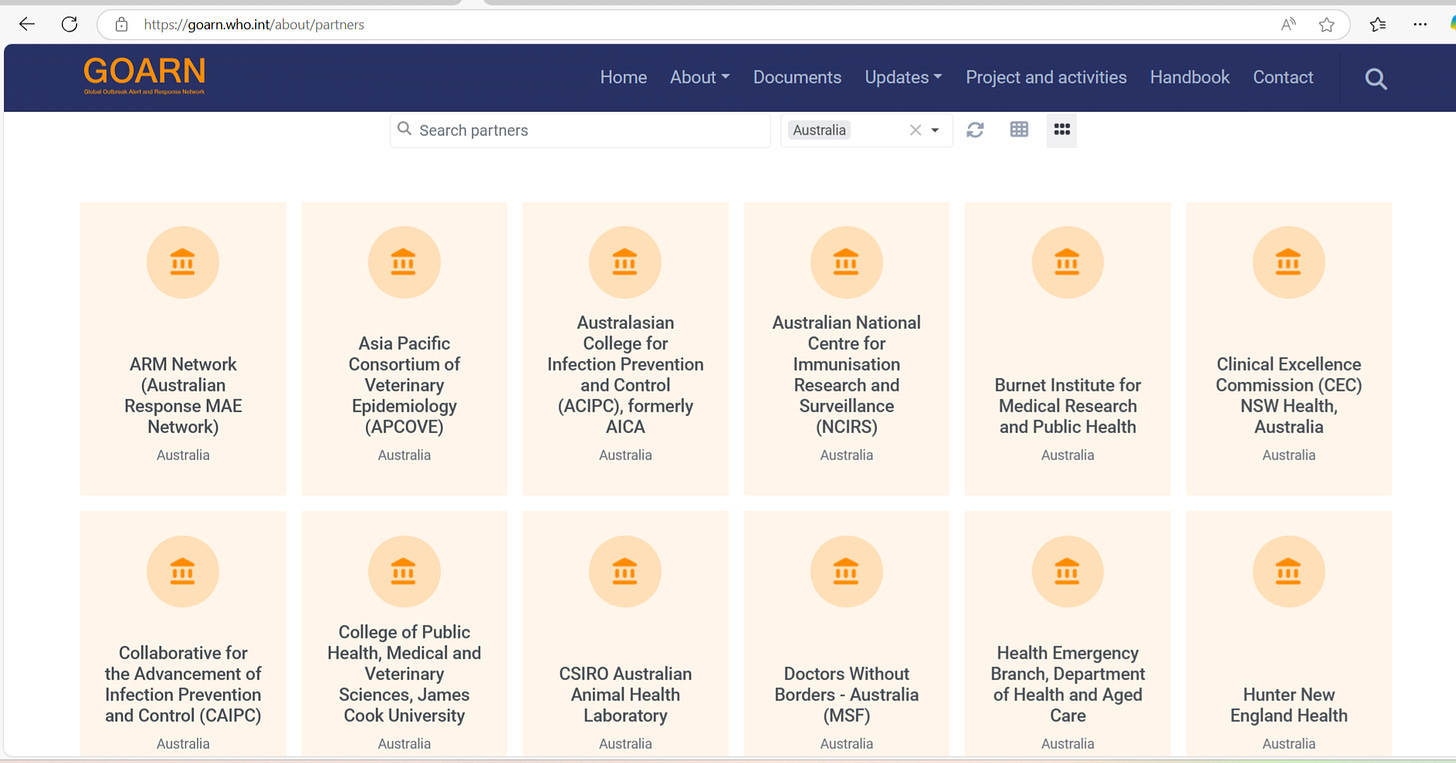Open the favorites list icon
This screenshot has height=763, width=1456.
pyautogui.click(x=1378, y=24)
